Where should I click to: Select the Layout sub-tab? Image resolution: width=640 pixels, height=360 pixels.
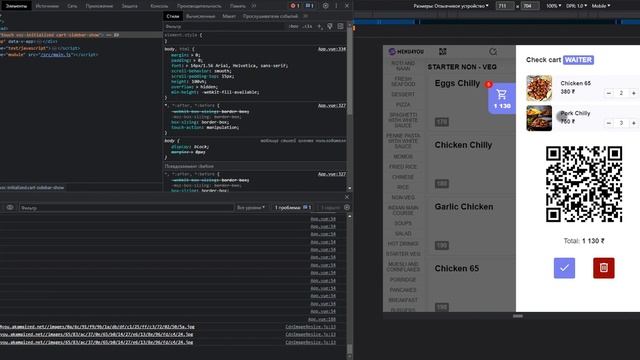point(229,16)
